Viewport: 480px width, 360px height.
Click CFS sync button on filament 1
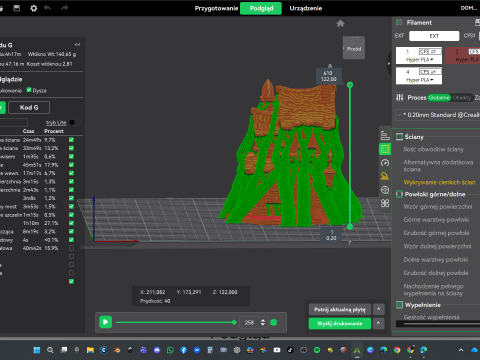(430, 51)
